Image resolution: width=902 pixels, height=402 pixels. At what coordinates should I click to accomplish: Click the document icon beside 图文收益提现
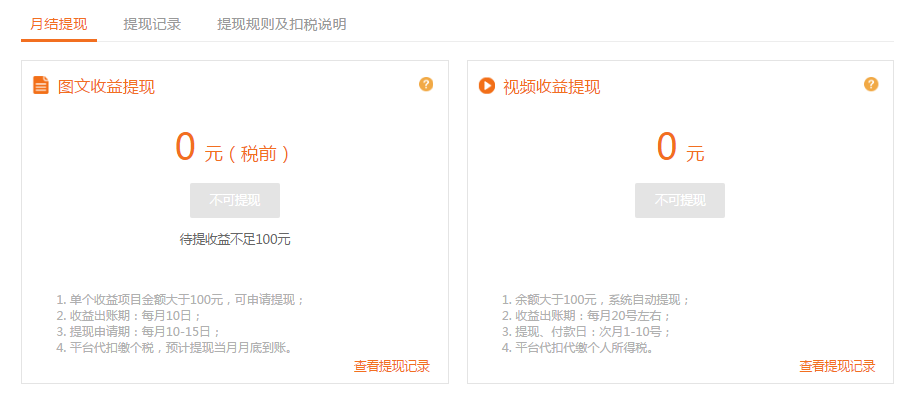coord(41,85)
